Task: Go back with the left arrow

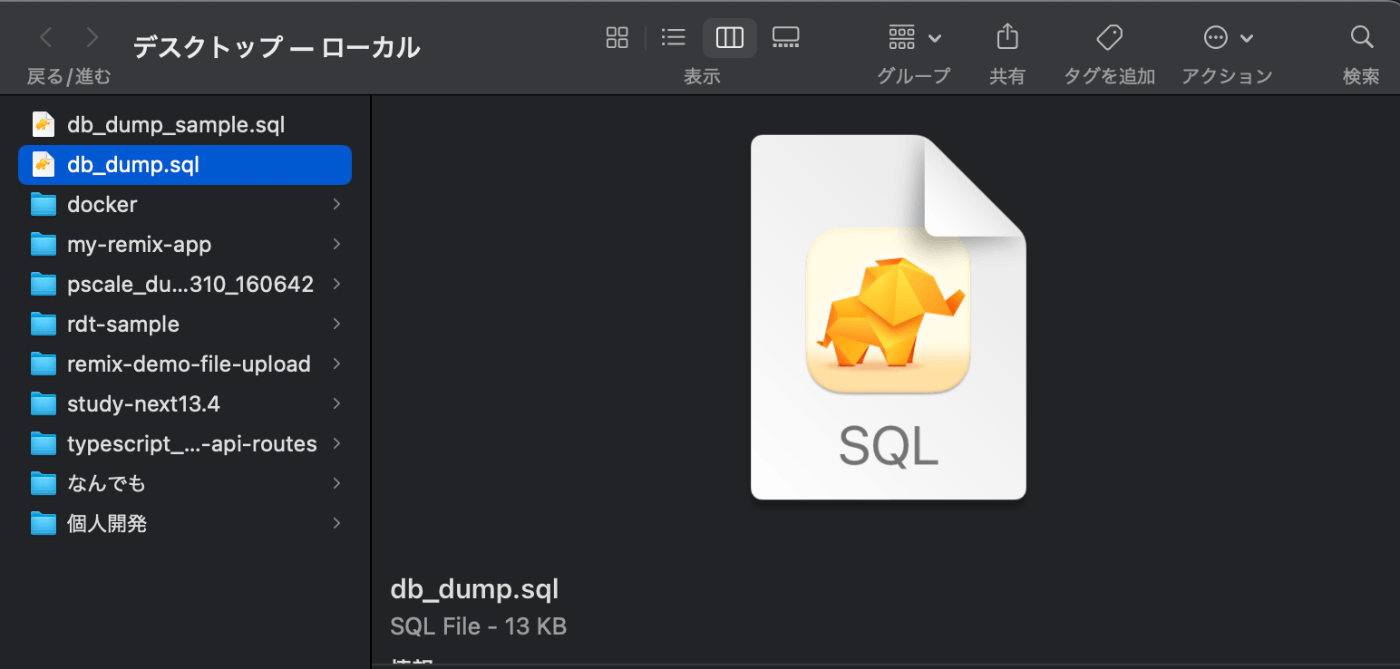Action: 46,38
